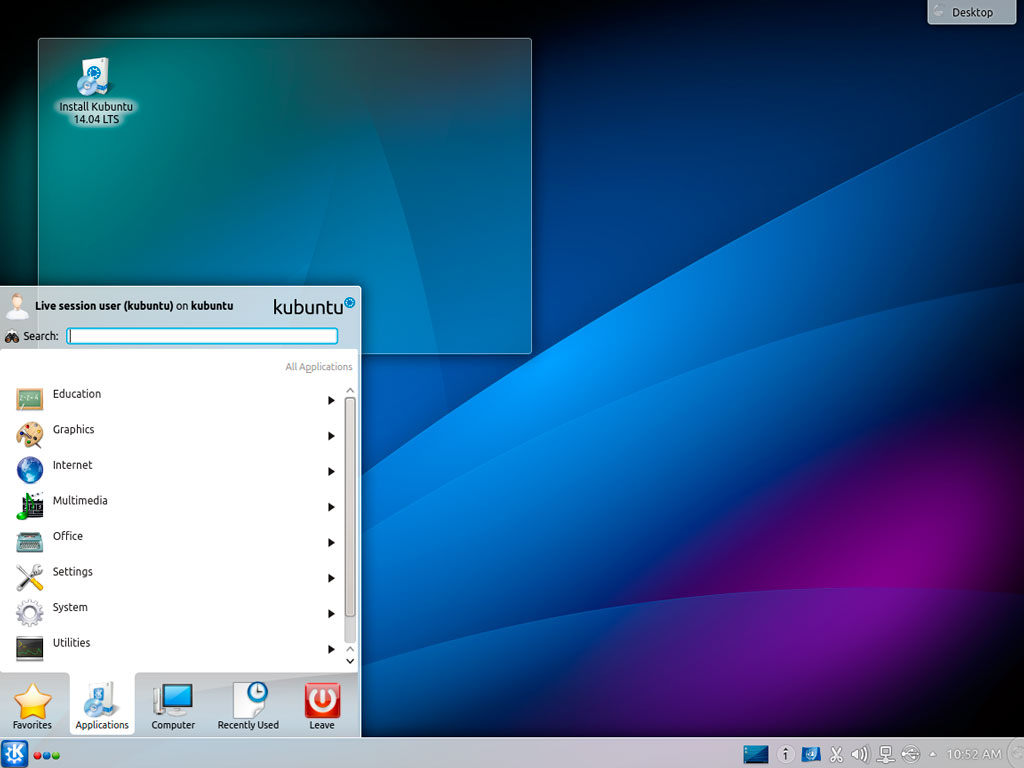The width and height of the screenshot is (1024, 768).
Task: Switch to the Favorites tab
Action: pos(32,706)
